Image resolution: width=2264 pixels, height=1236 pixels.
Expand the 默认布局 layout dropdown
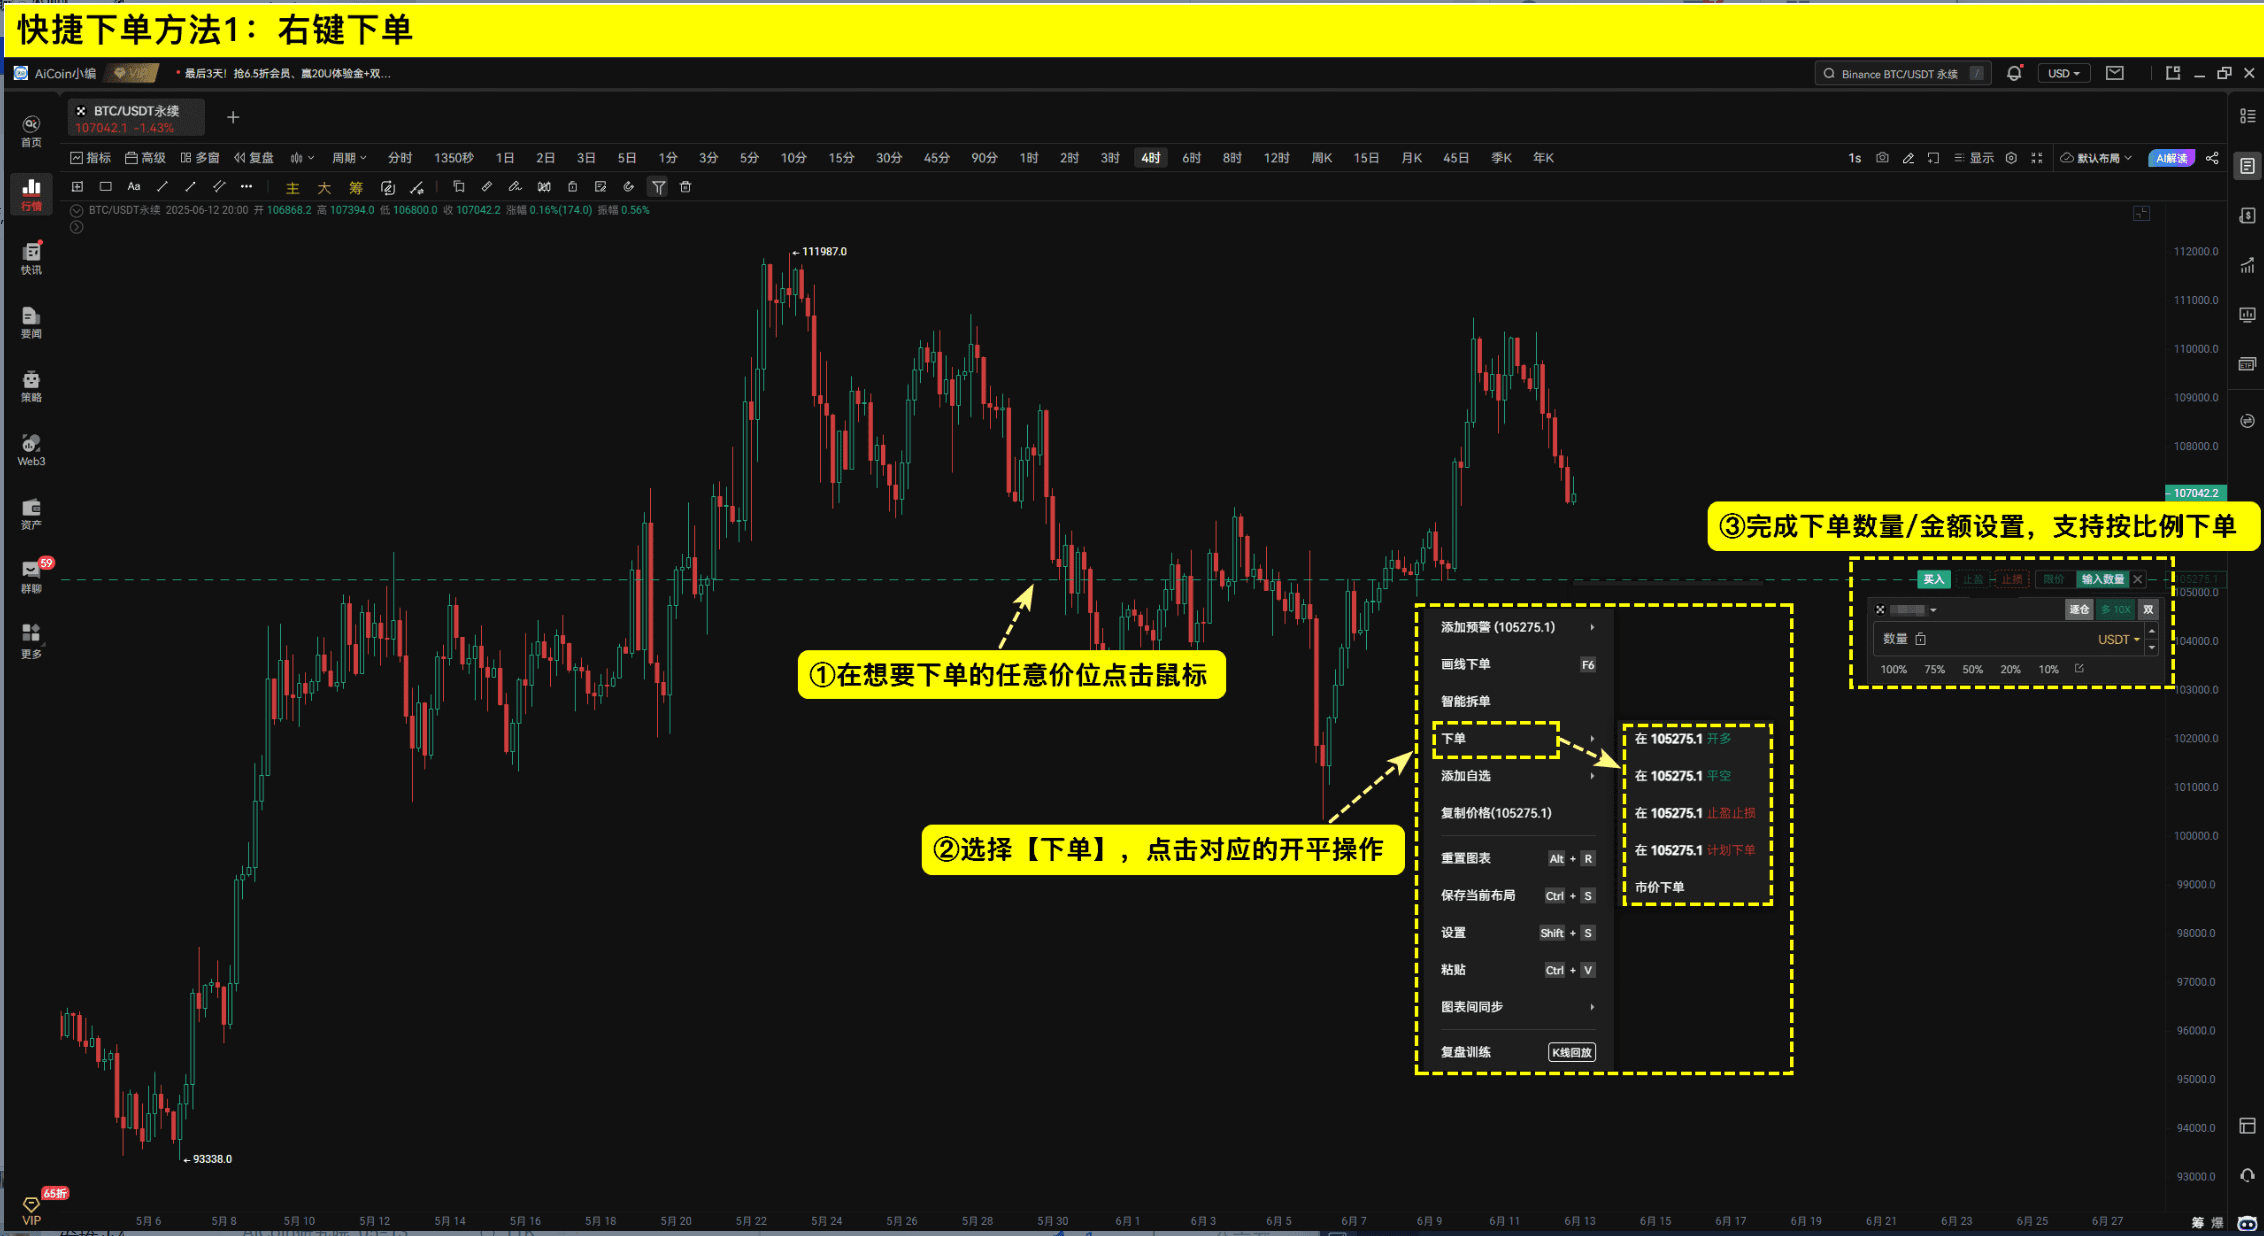(2097, 158)
